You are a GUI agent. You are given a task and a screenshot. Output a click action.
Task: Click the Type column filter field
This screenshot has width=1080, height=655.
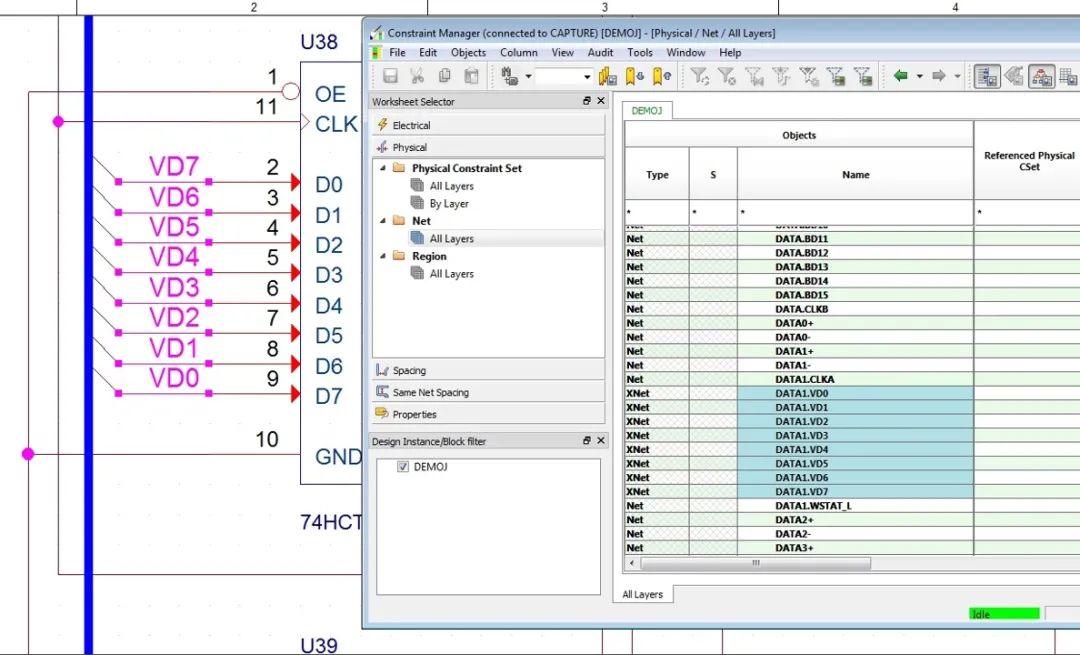[656, 212]
